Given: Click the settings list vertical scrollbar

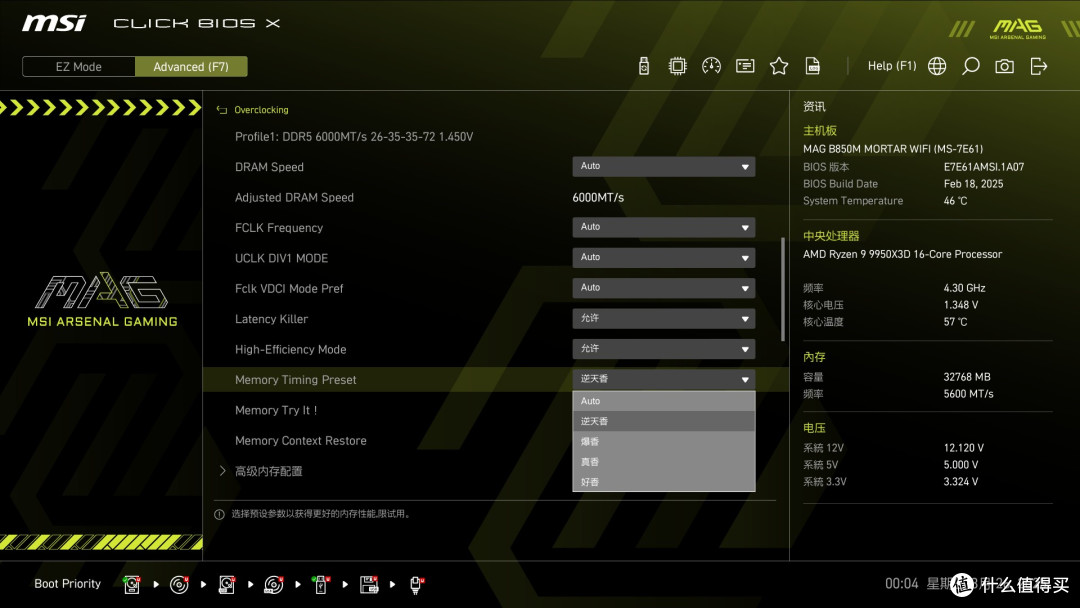Looking at the screenshot, I should (x=782, y=289).
